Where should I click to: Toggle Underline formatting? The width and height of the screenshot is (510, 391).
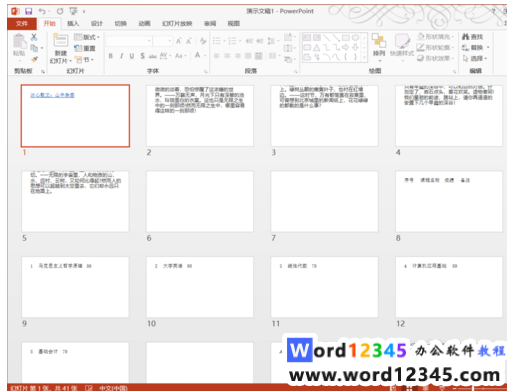tap(132, 56)
